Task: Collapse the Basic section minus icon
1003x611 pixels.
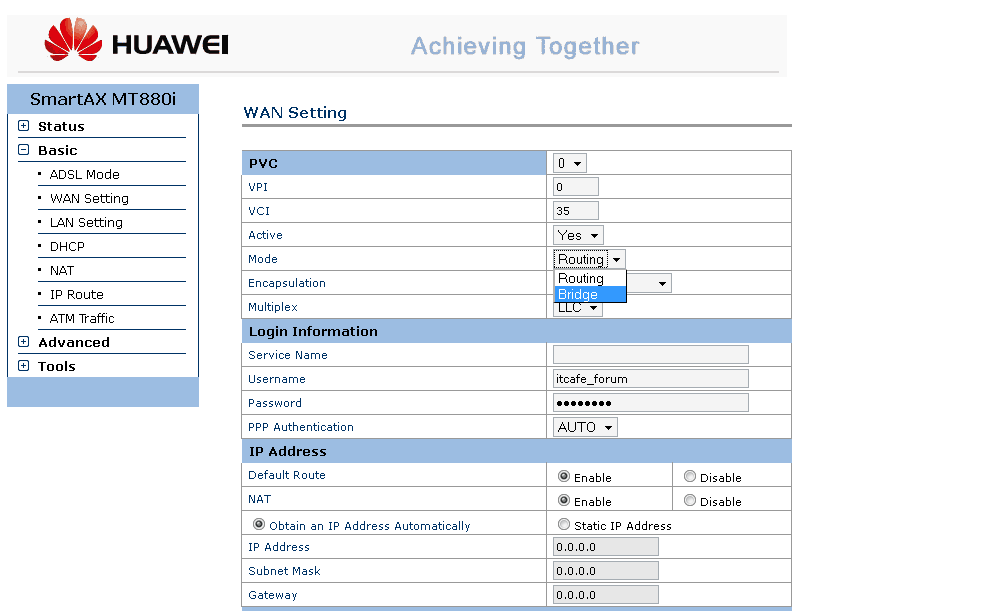Action: (x=24, y=150)
